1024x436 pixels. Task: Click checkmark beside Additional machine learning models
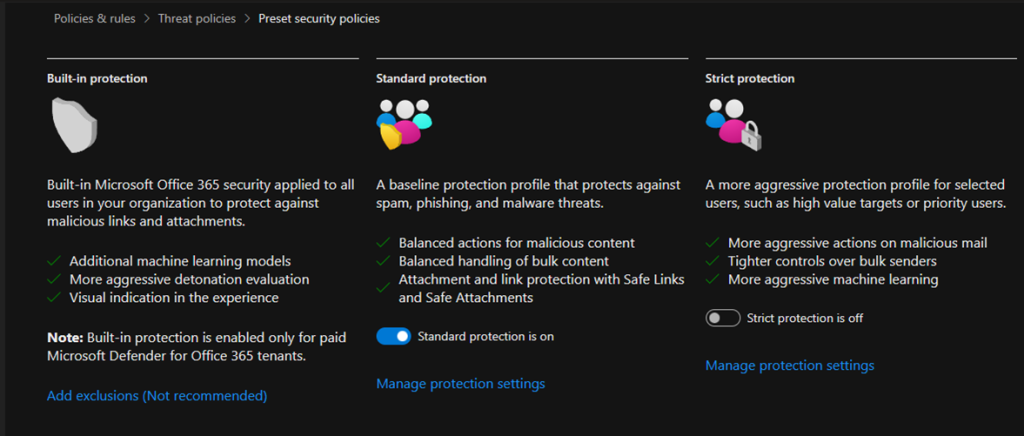[x=54, y=261]
